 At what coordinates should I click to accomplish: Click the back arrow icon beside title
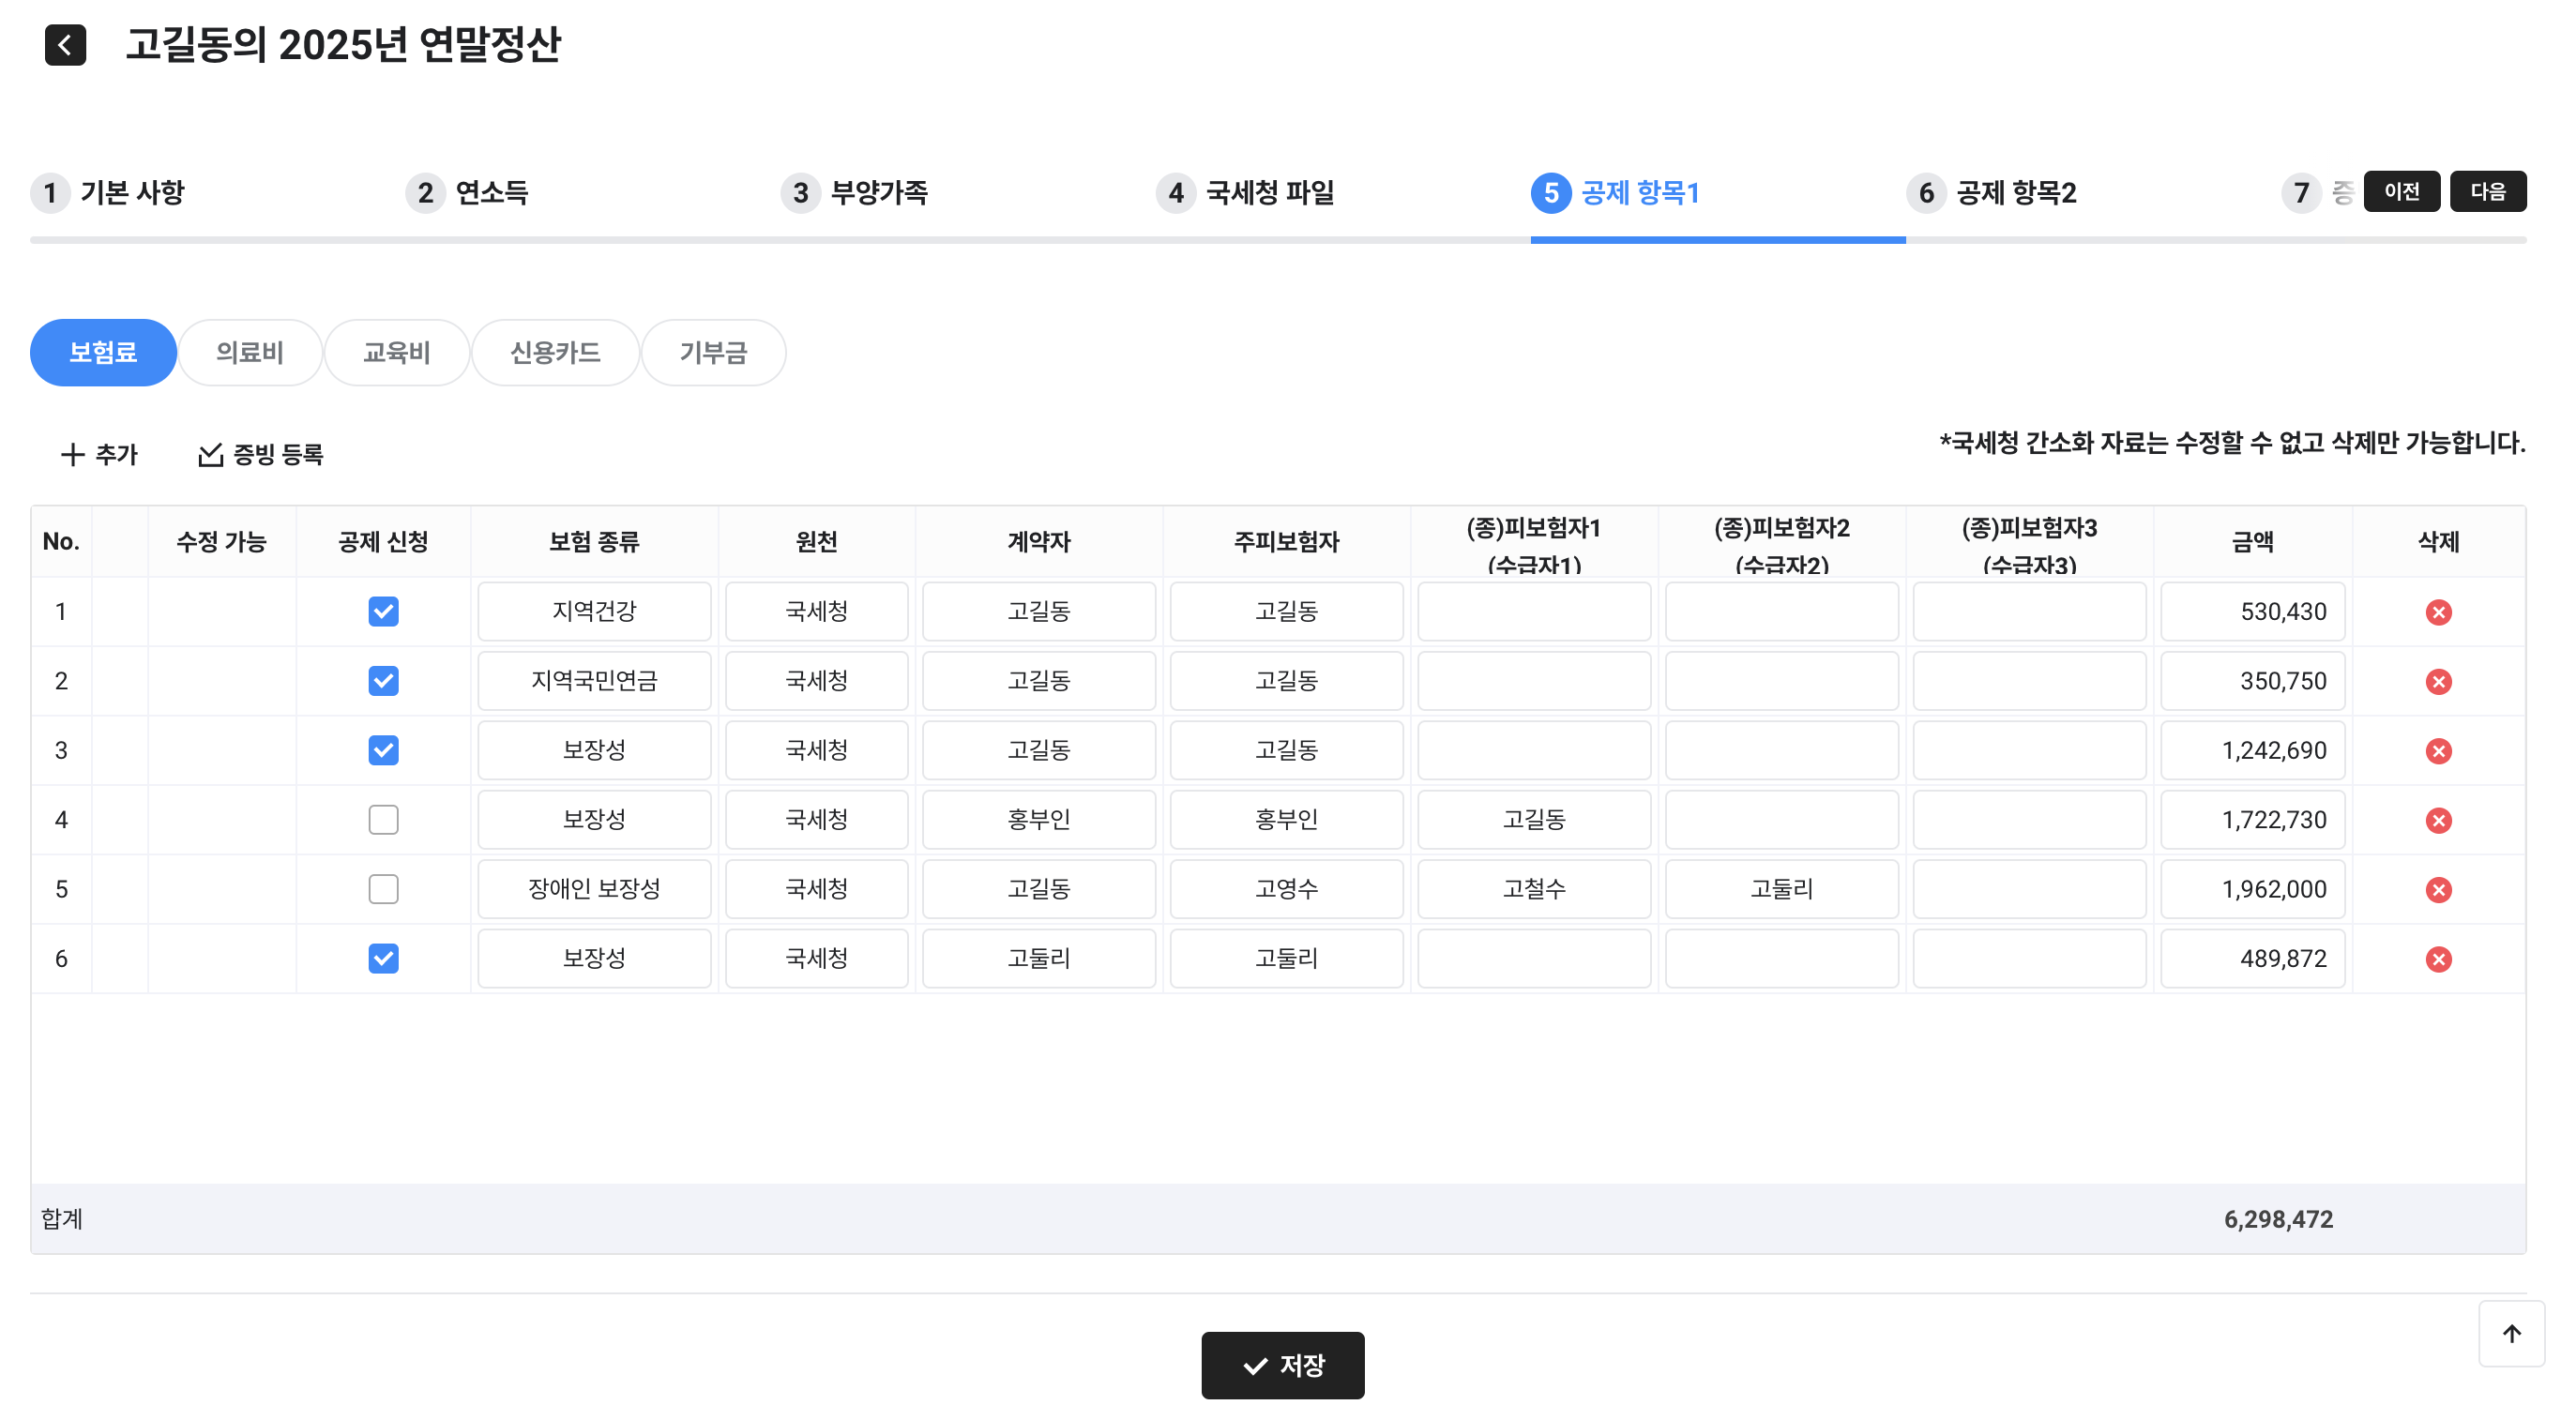pos(65,45)
